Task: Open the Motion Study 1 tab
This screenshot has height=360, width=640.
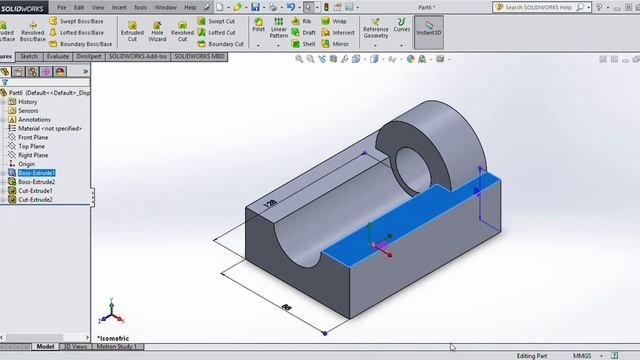Action: coord(117,347)
